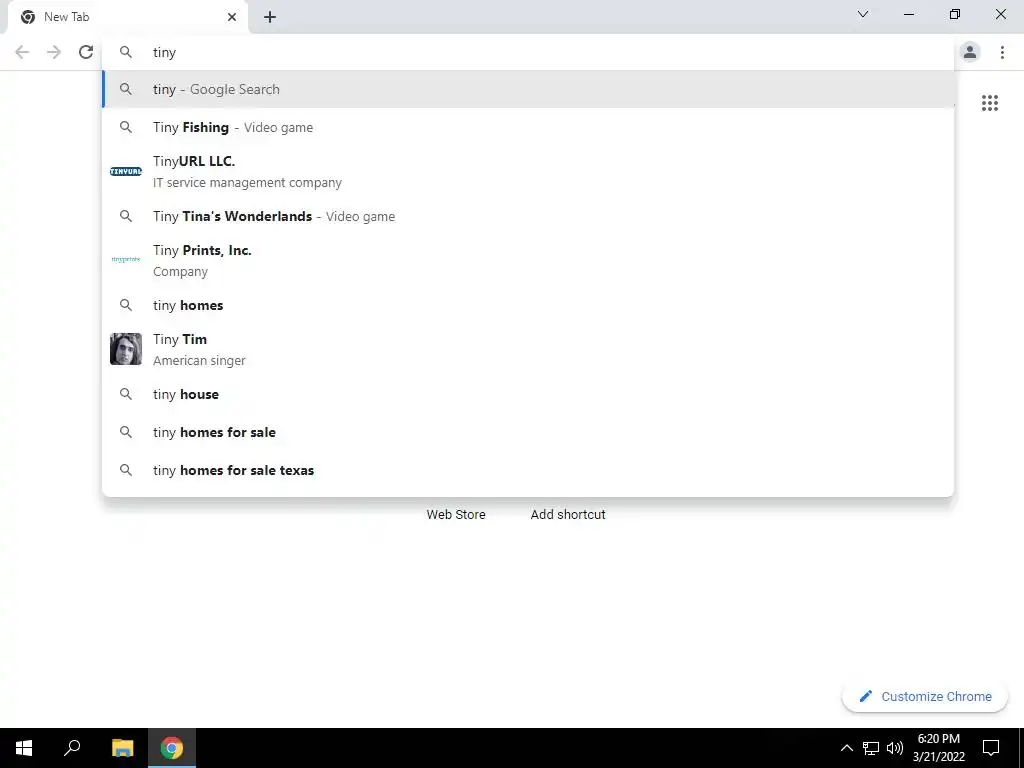
Task: Choose Tiny Tim American singer suggestion
Action: [x=529, y=349]
